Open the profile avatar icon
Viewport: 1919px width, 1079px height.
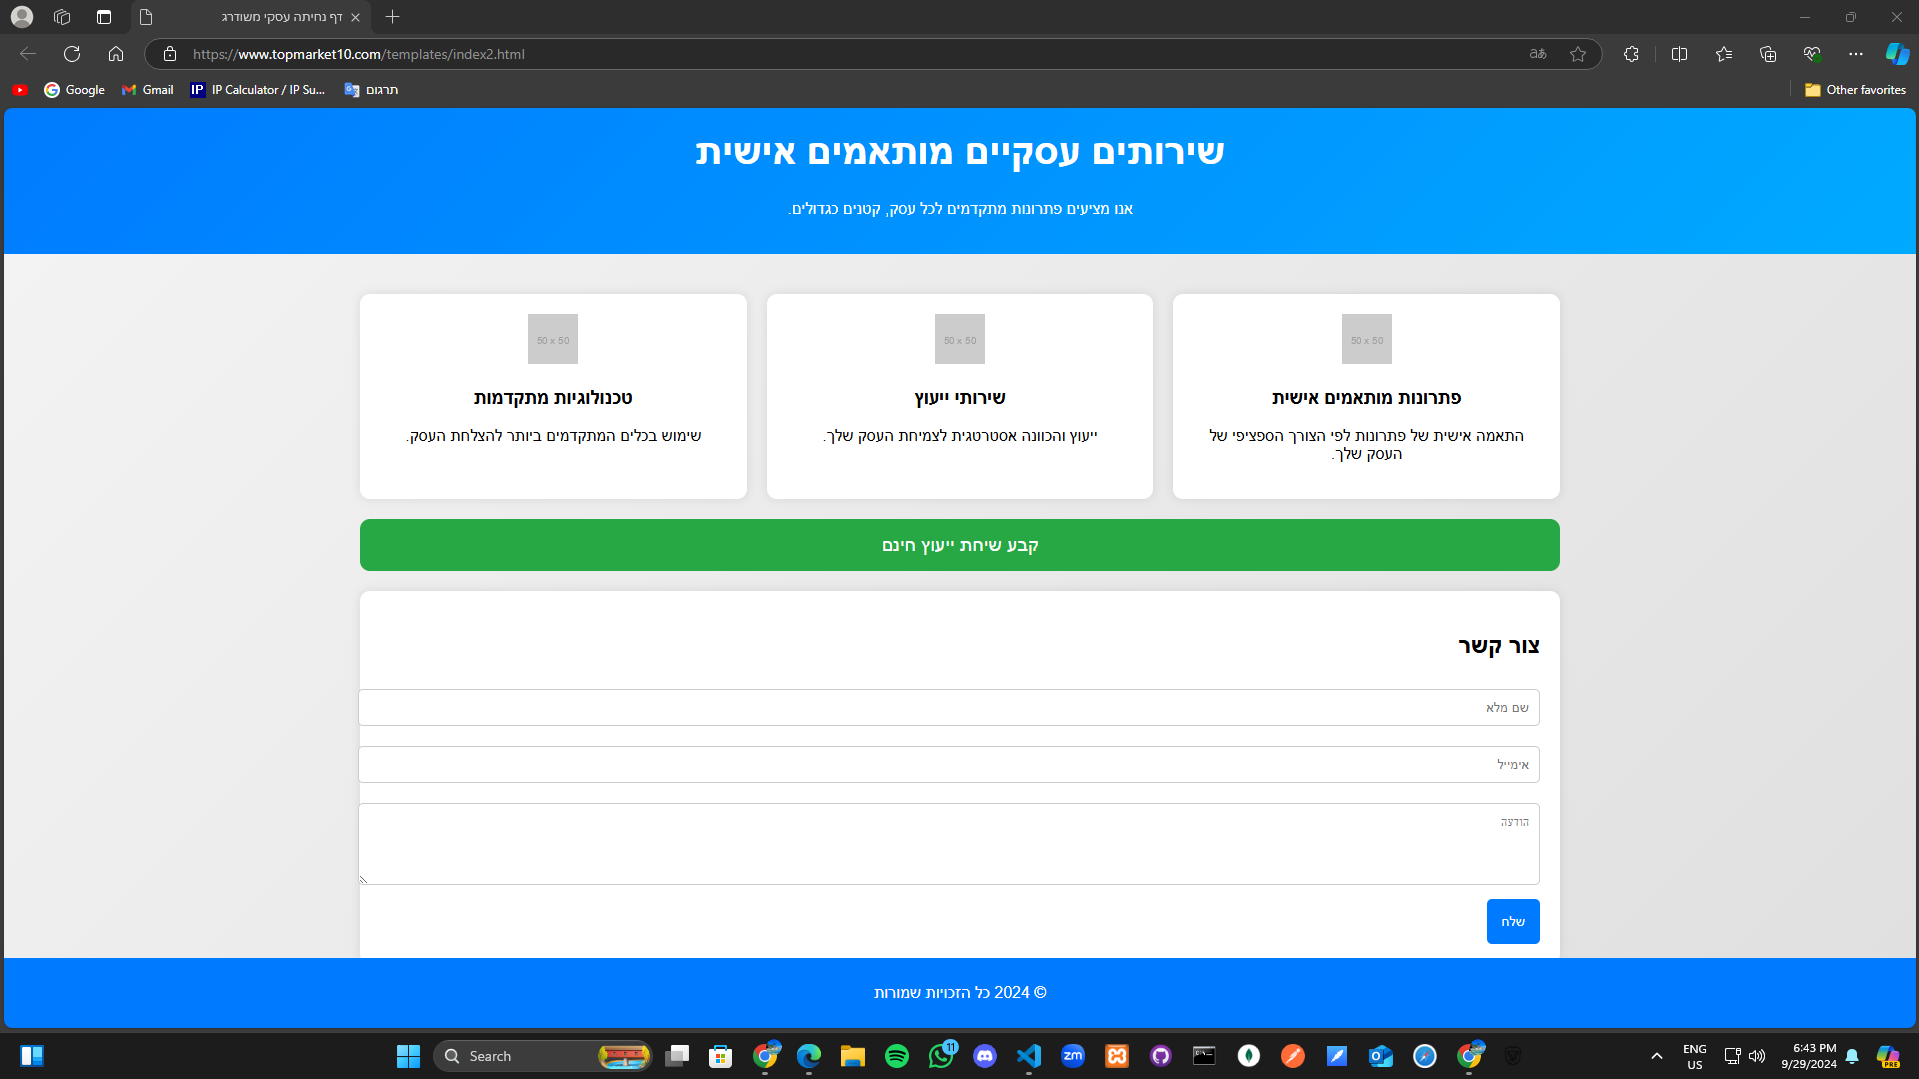point(22,17)
